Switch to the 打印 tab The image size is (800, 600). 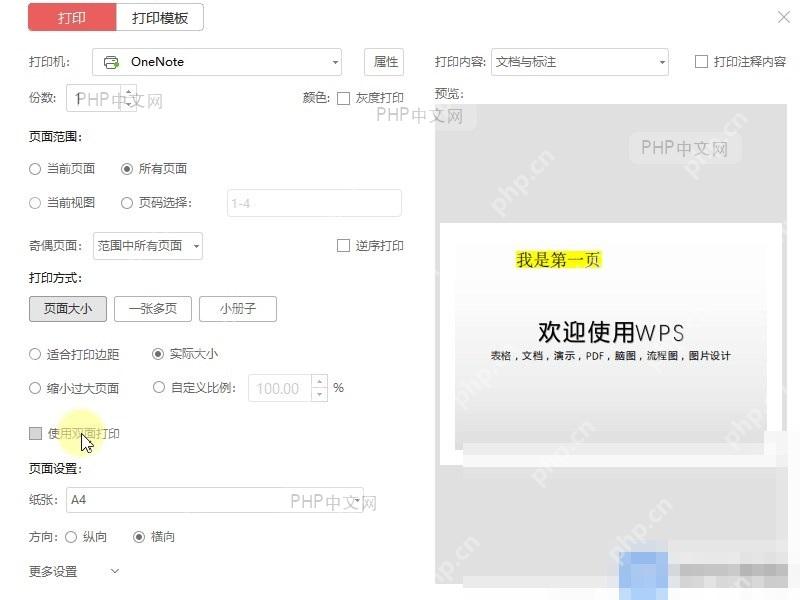[72, 18]
